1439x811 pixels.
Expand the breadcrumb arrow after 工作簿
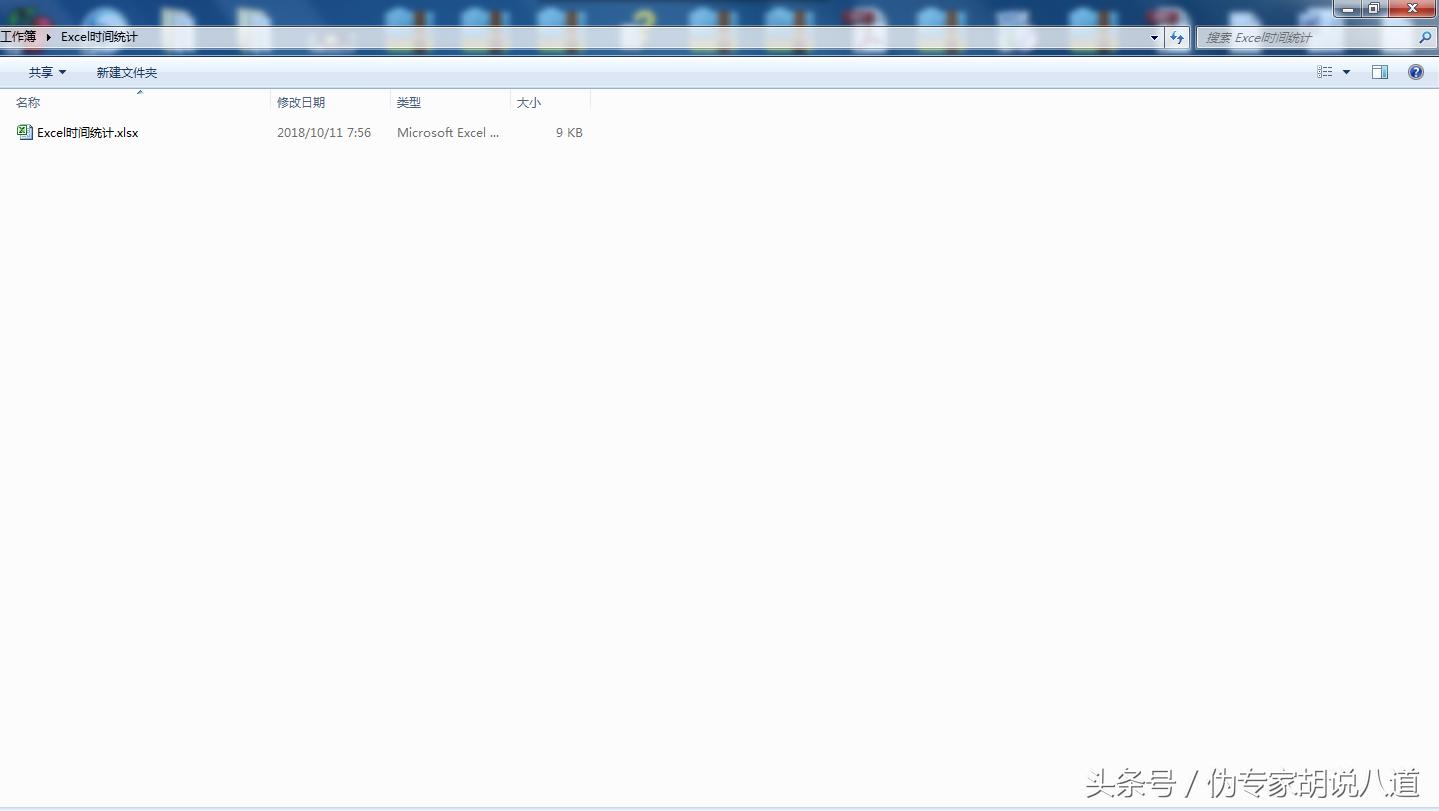(x=48, y=37)
